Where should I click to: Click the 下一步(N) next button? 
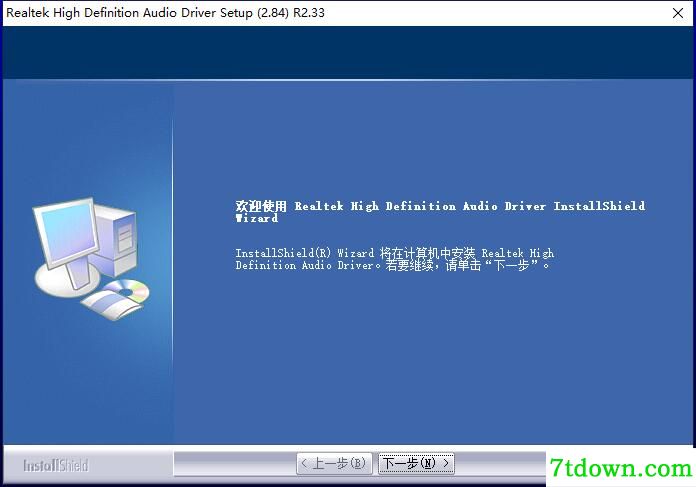click(x=416, y=464)
